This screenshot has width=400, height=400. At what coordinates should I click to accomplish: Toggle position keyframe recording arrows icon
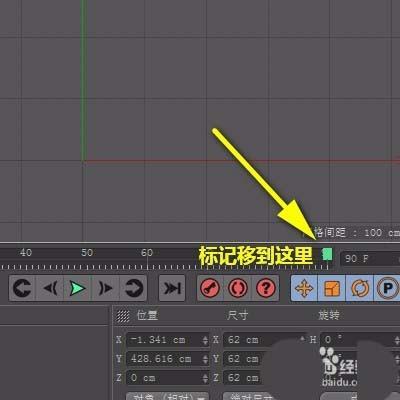coord(304,288)
